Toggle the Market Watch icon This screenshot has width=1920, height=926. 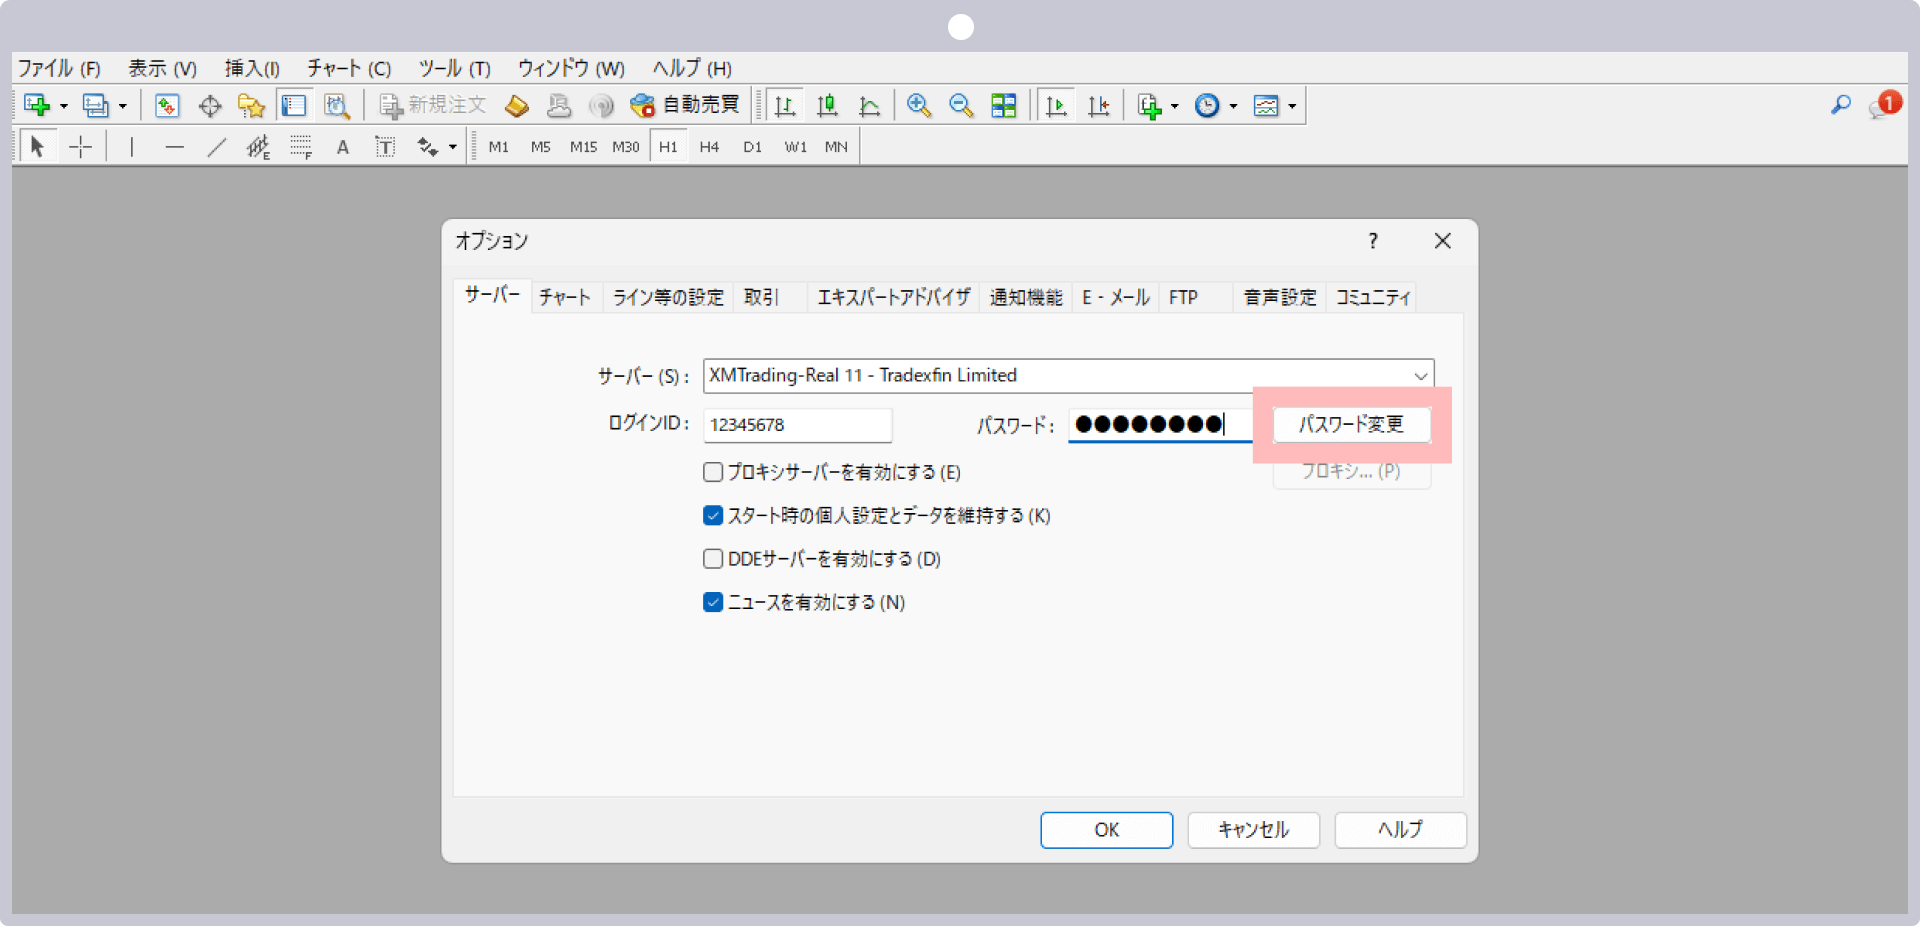[167, 105]
